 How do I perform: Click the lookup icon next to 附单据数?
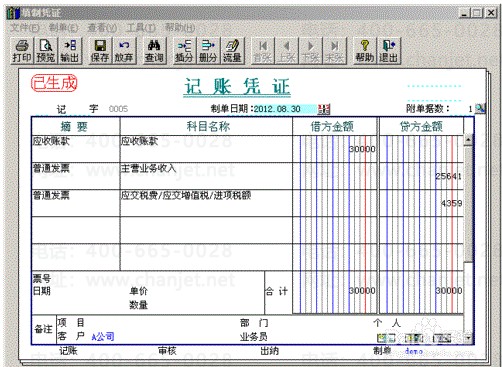click(x=480, y=108)
